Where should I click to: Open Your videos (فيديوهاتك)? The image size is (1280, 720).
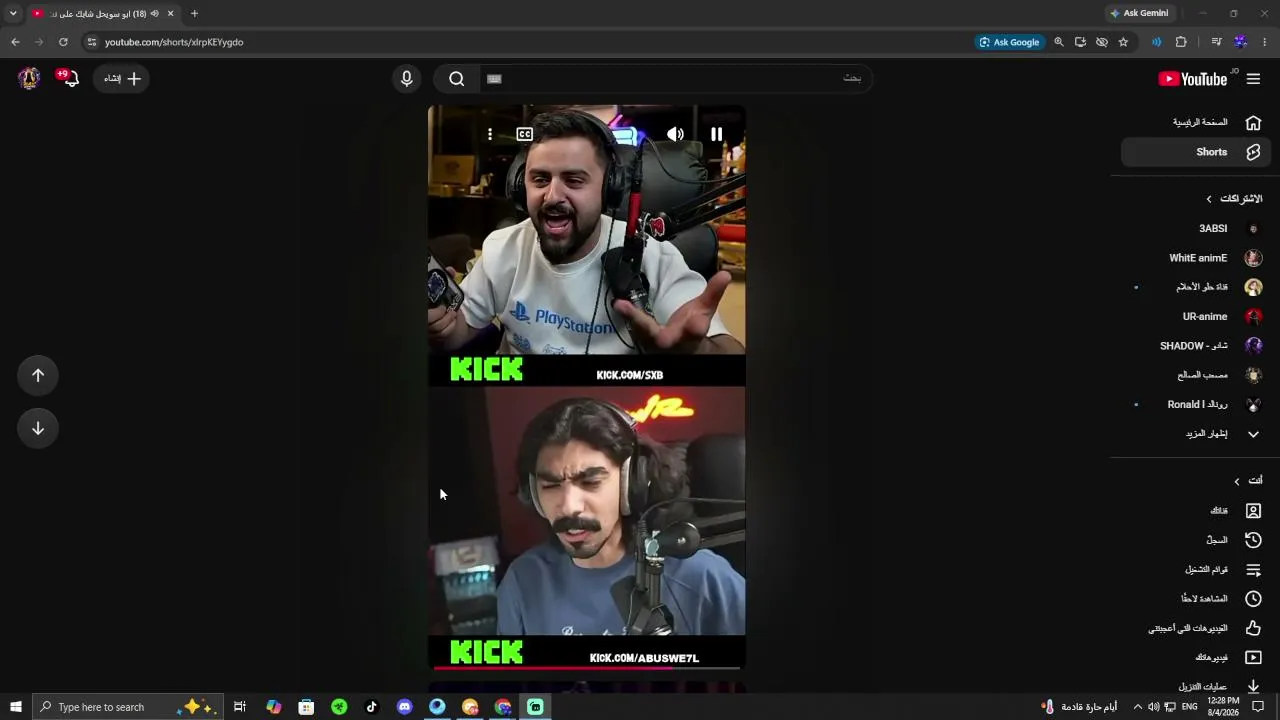tap(1196, 658)
